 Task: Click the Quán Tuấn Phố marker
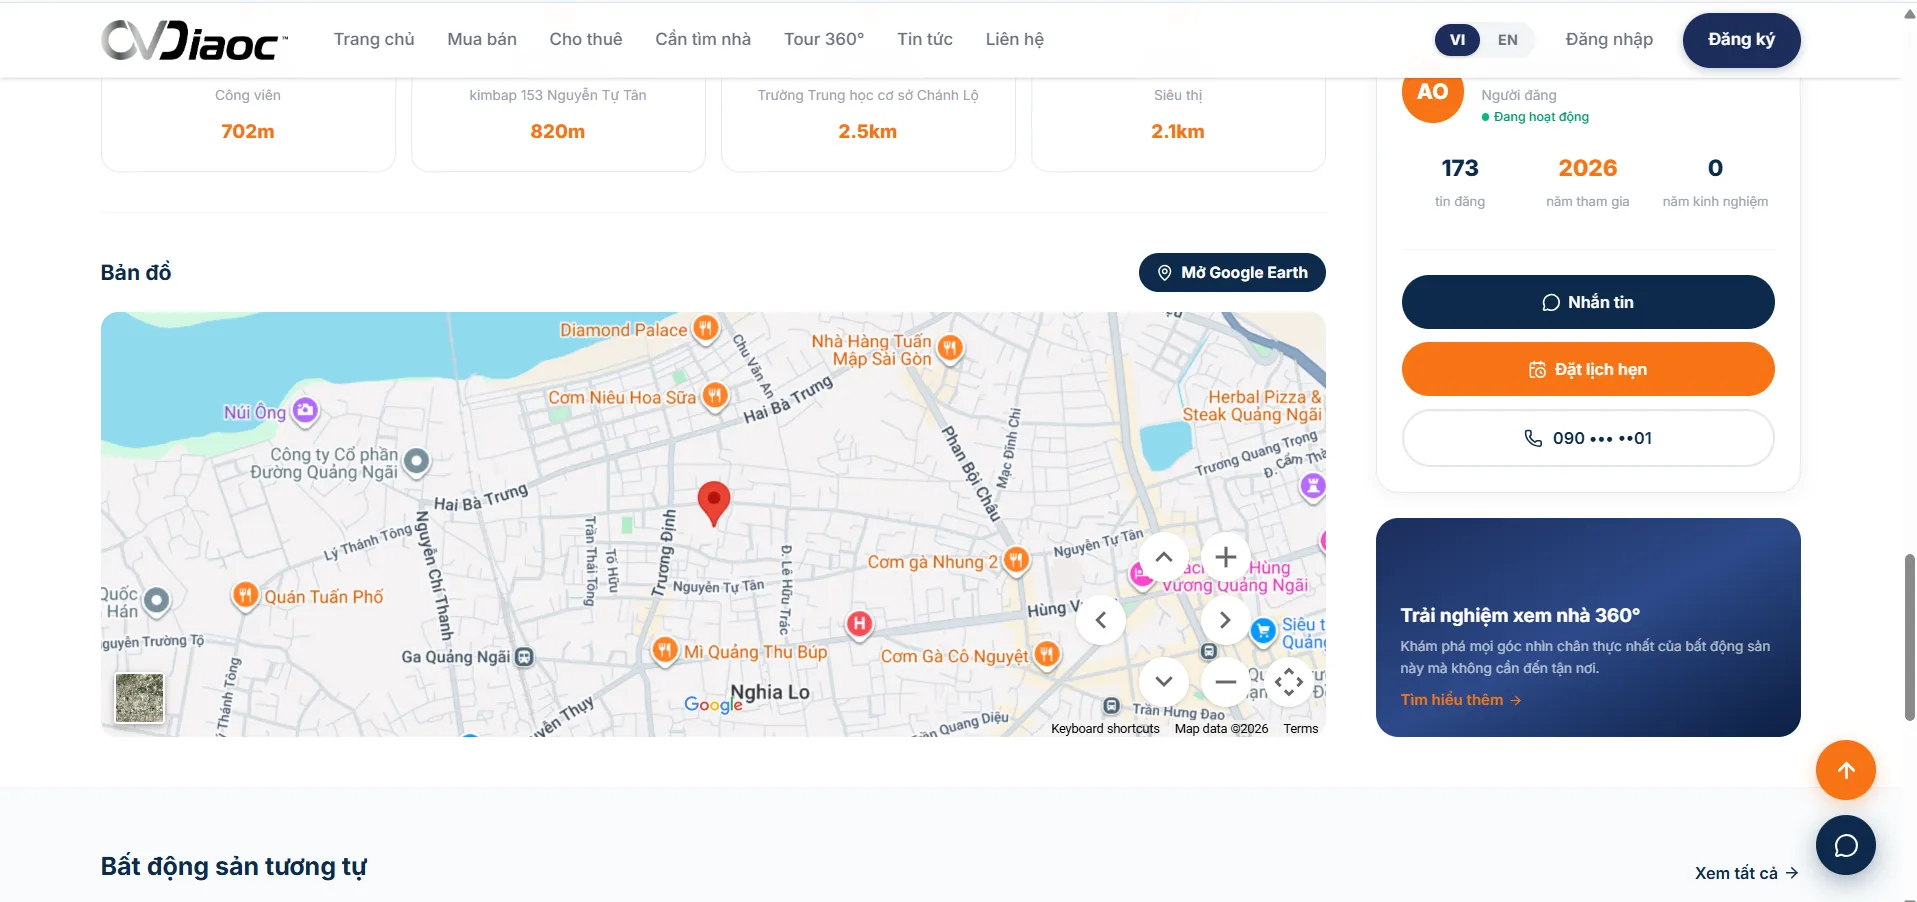click(x=245, y=595)
